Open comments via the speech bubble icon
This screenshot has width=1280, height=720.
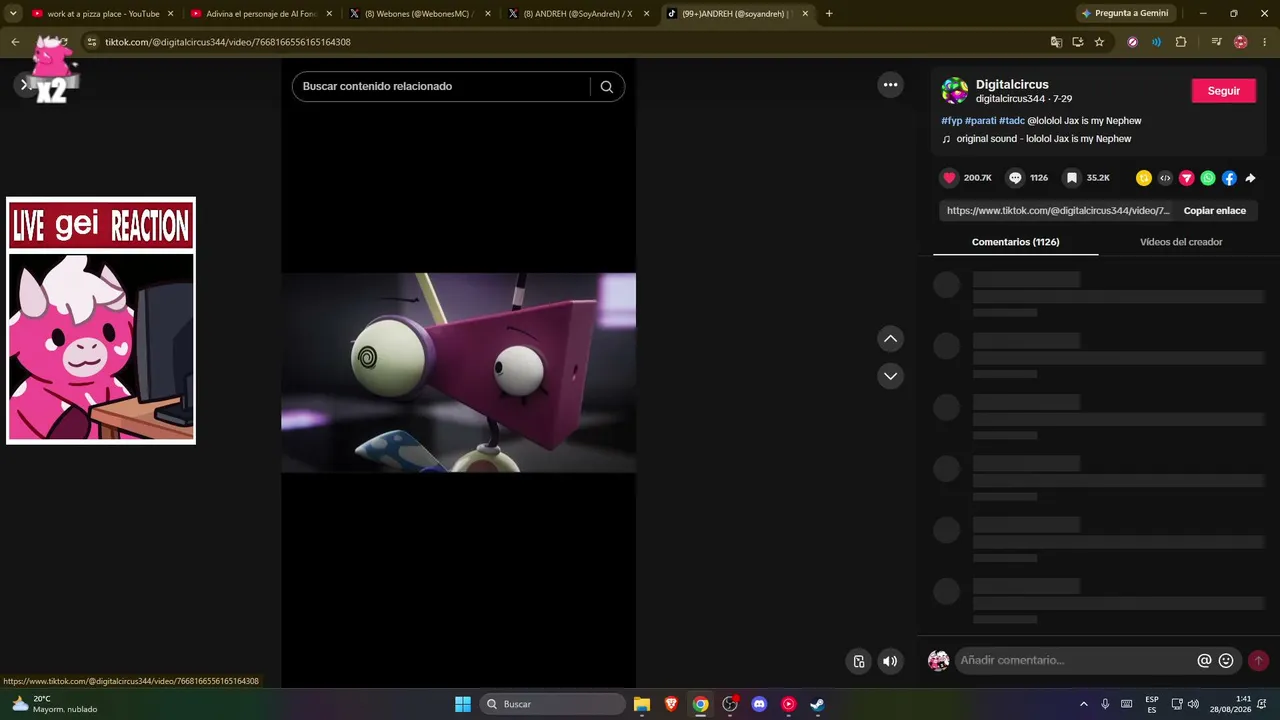[x=1015, y=178]
